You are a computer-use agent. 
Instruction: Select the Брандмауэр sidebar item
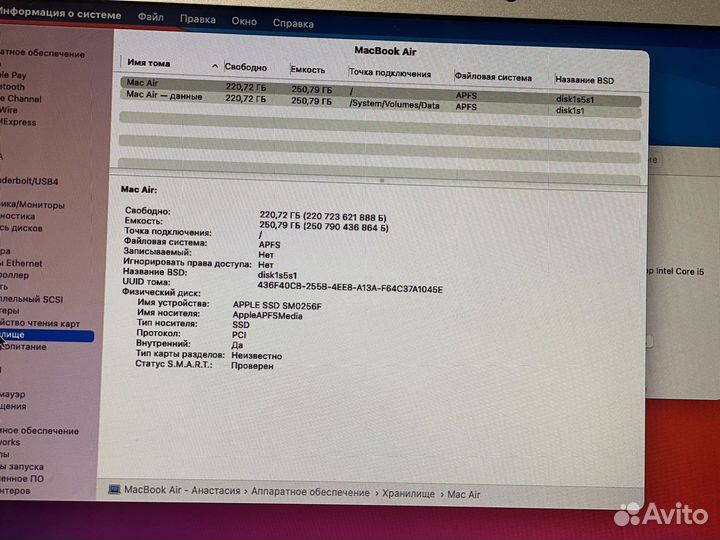[x=13, y=394]
